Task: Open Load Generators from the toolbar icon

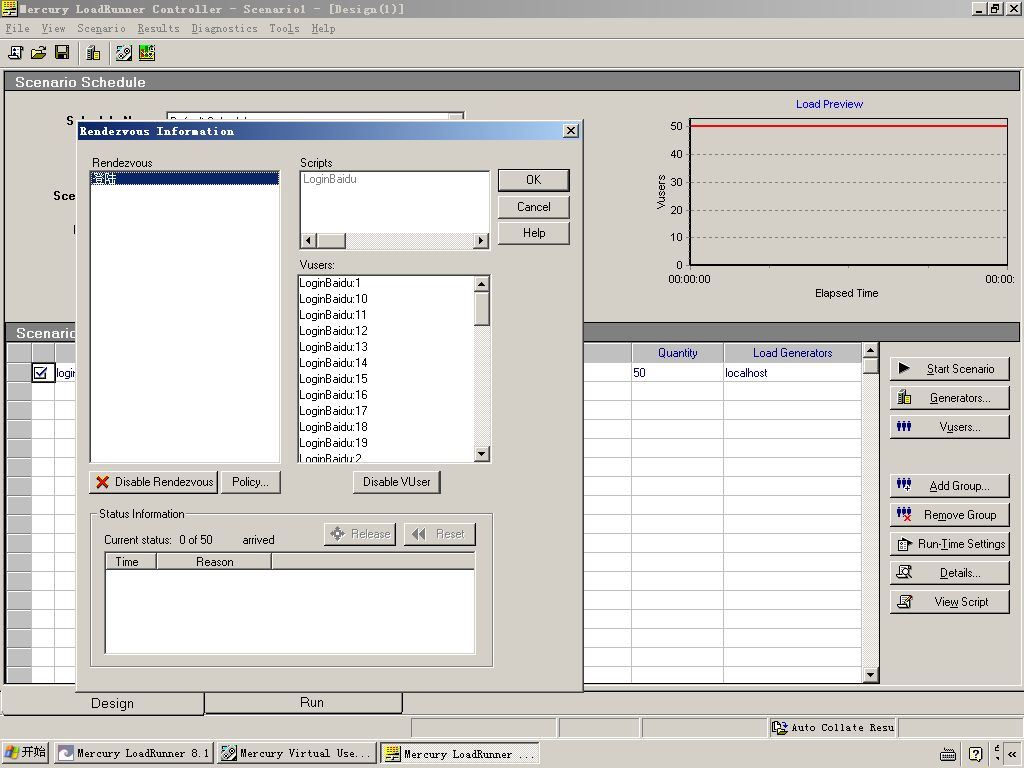Action: point(93,53)
